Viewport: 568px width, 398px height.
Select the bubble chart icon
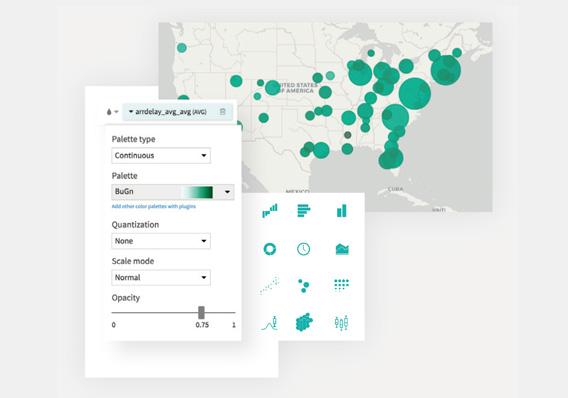304,286
